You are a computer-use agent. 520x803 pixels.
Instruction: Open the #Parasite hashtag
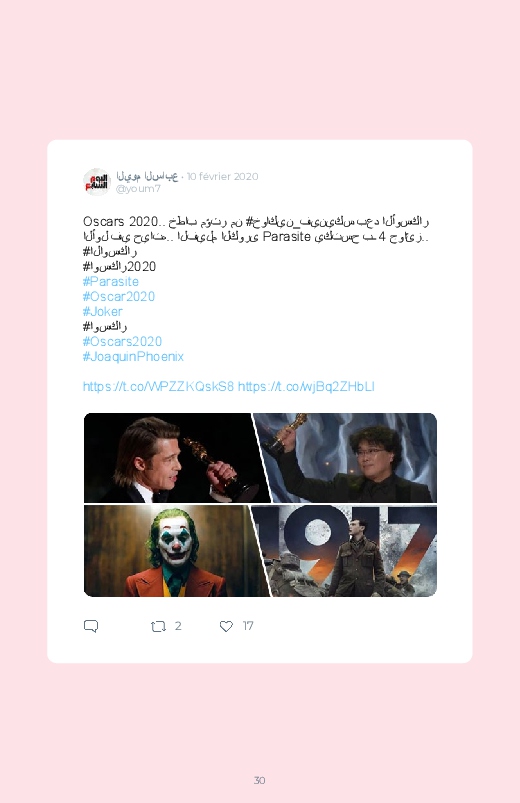(111, 282)
